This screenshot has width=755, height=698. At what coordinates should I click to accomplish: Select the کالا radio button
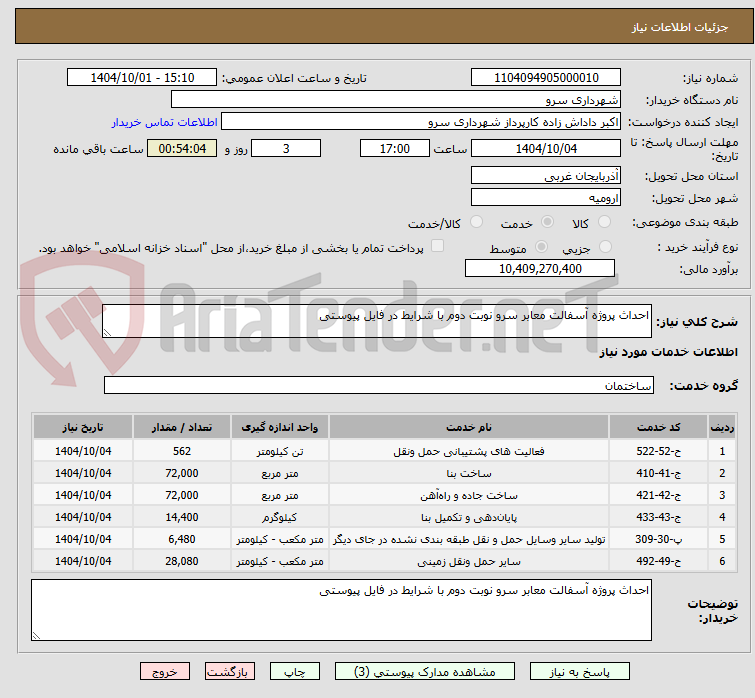[604, 222]
